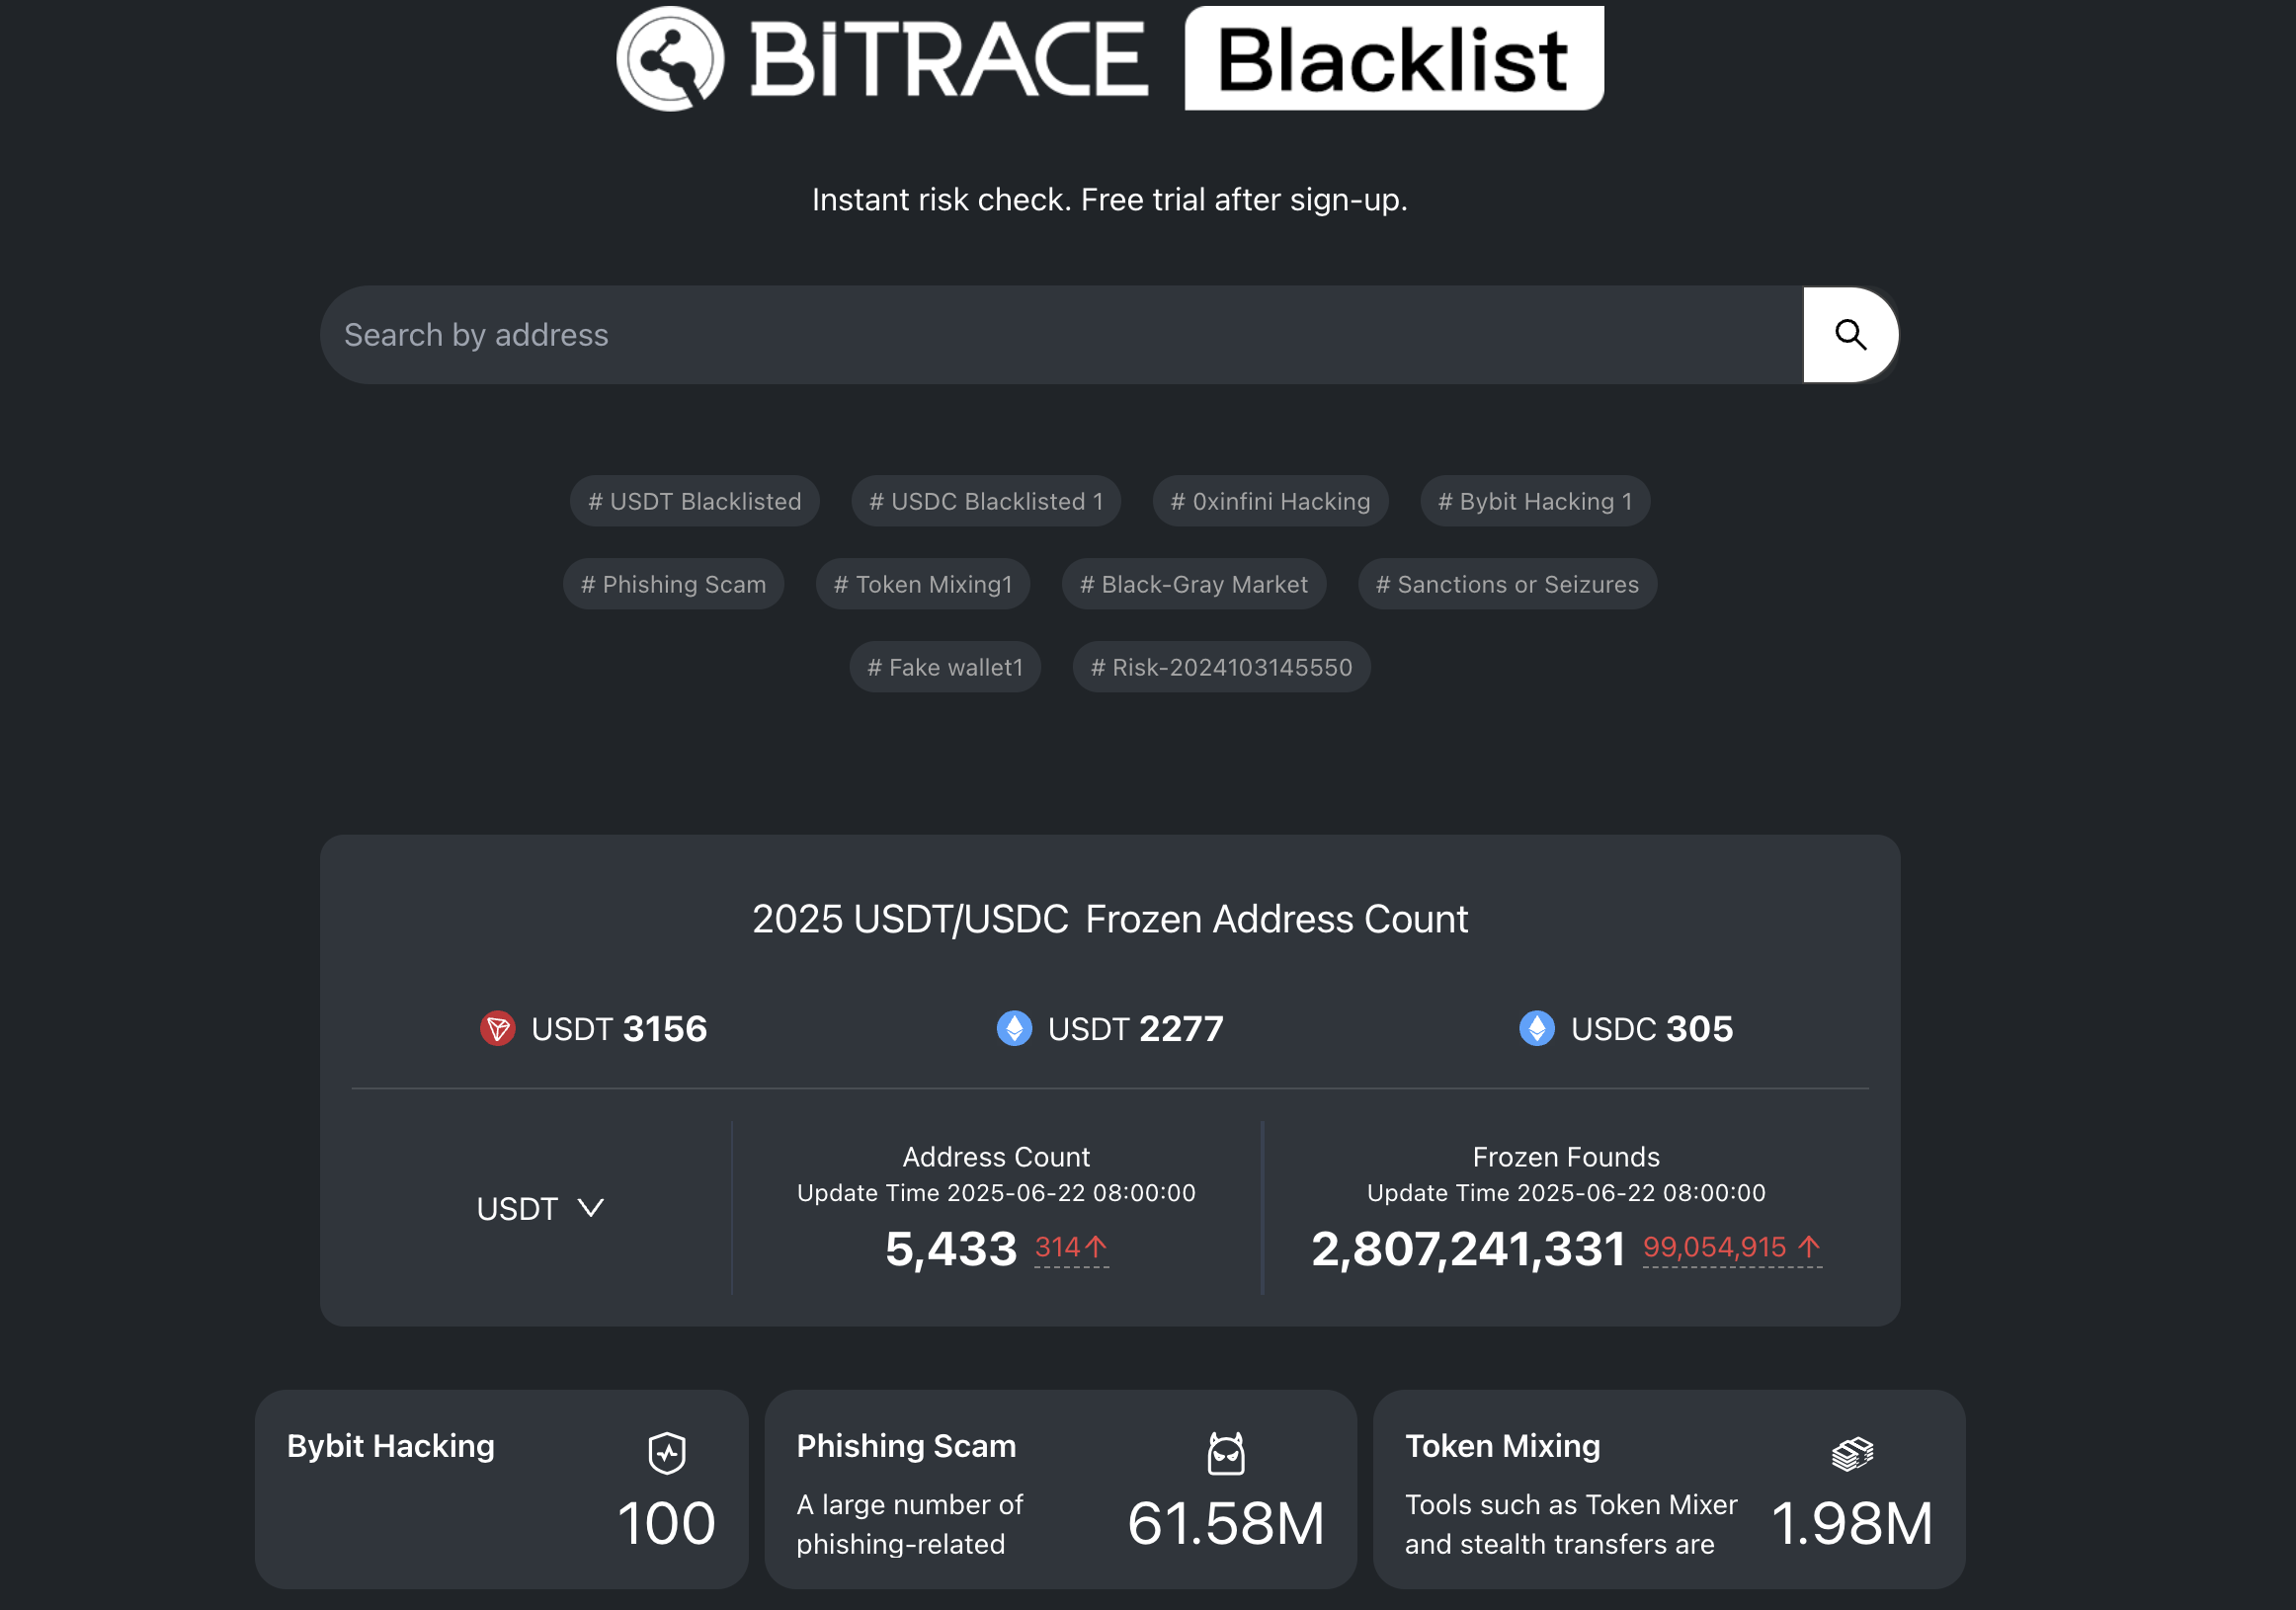Open the Phishing Scam card title
The image size is (2296, 1610).
click(906, 1446)
